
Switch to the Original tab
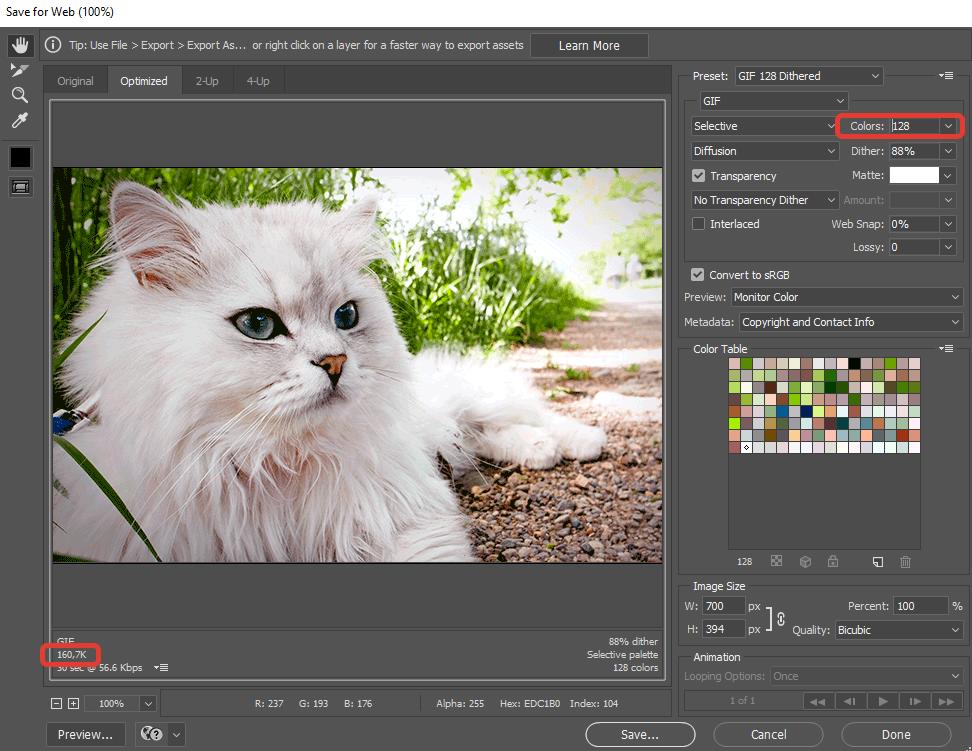click(75, 81)
